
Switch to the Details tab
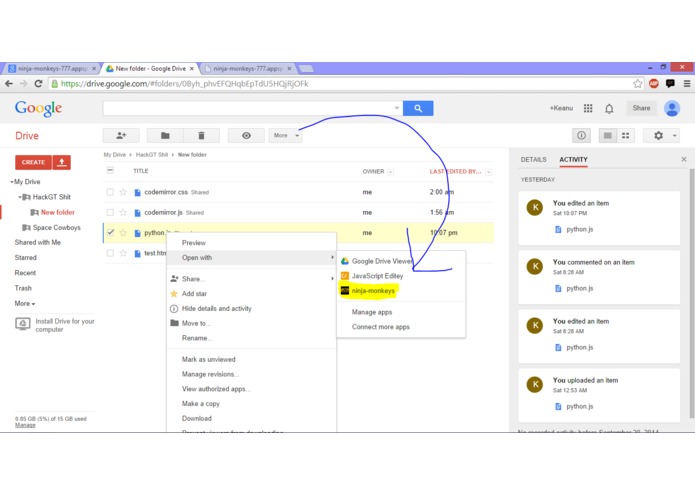point(533,159)
